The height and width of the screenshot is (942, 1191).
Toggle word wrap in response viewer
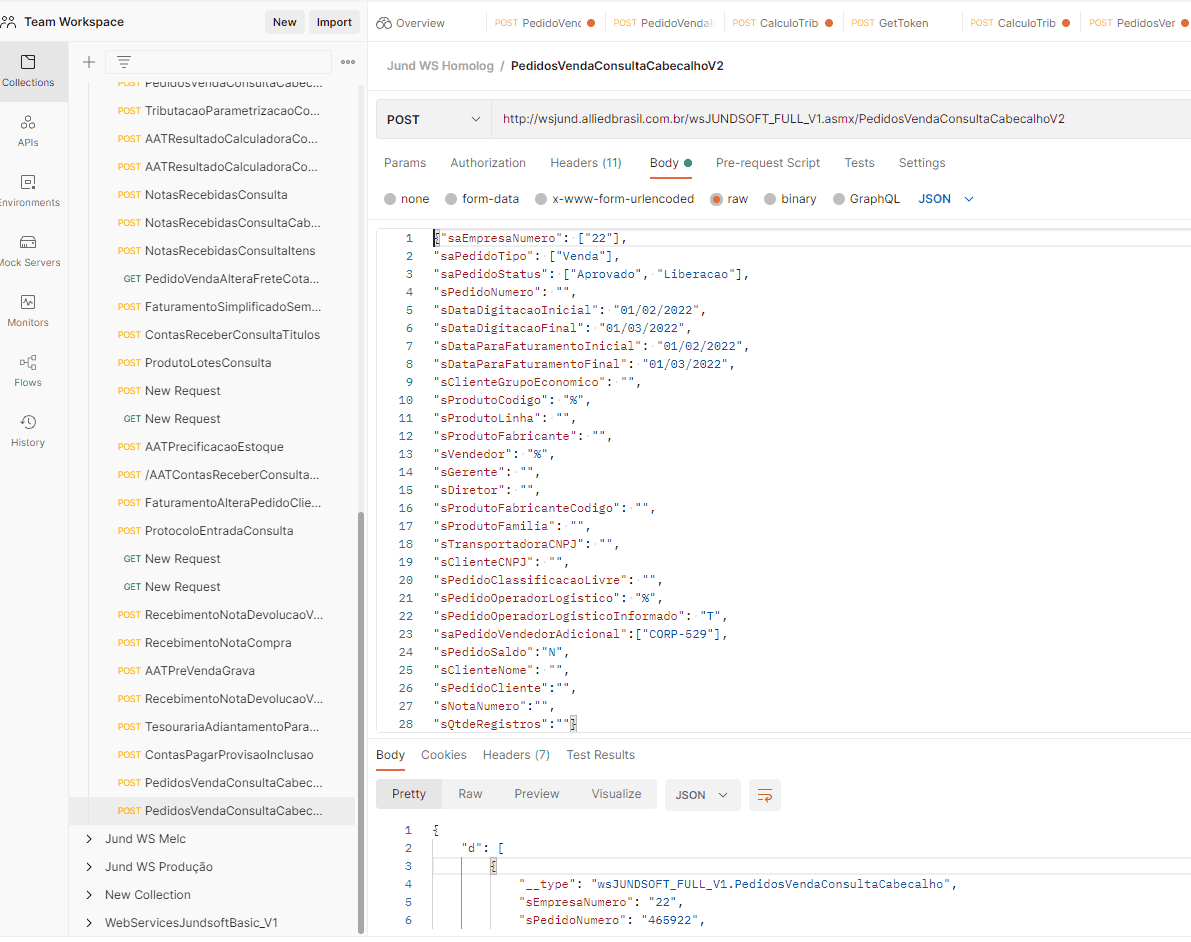pyautogui.click(x=765, y=795)
